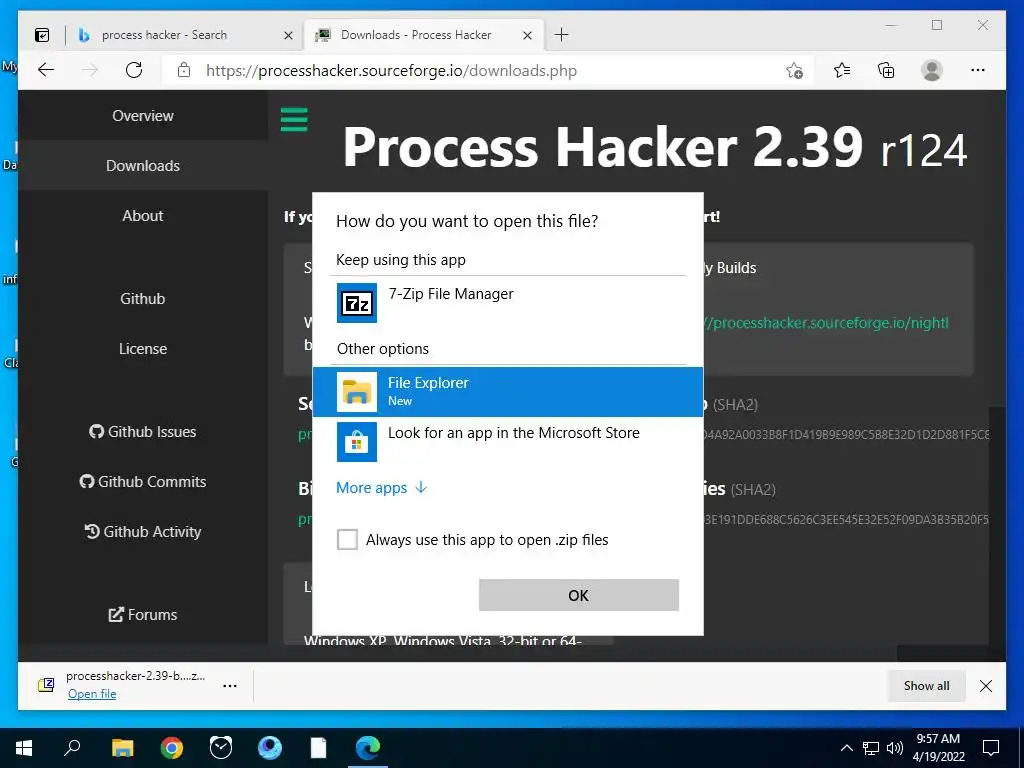Click the downloaded zip file icon
The image size is (1024, 768).
pos(46,685)
